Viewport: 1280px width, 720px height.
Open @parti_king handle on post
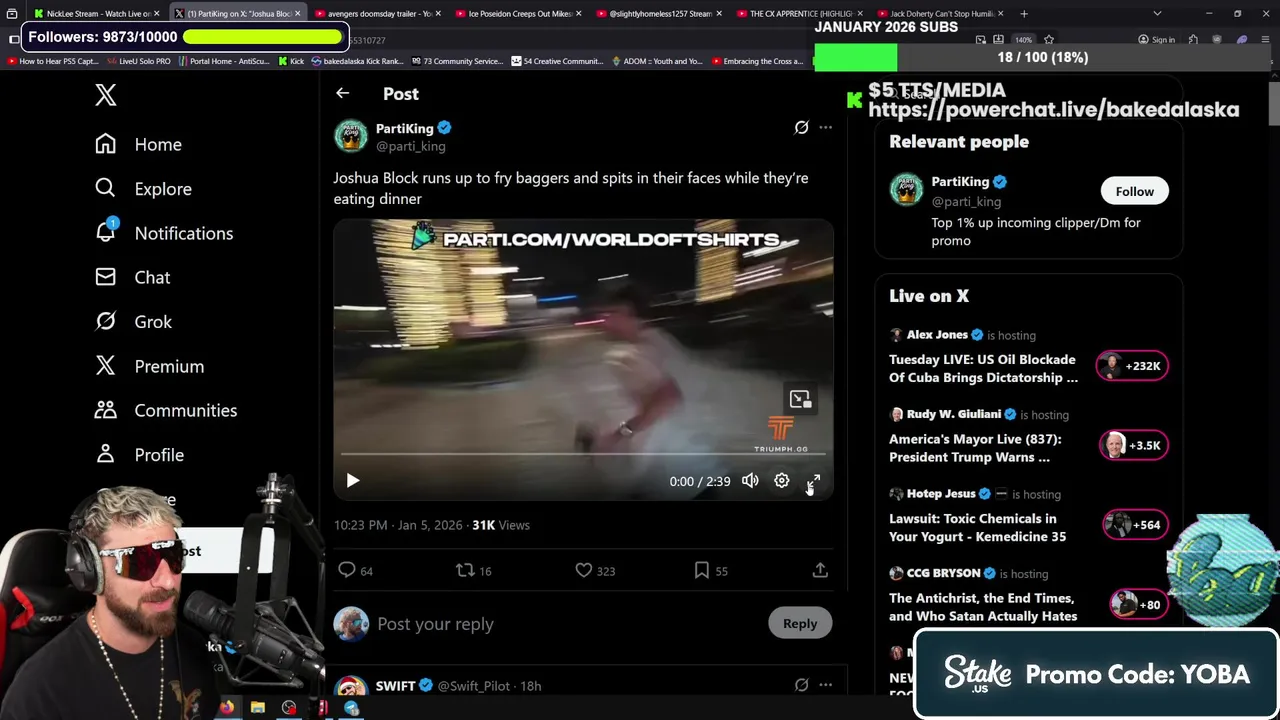pos(411,146)
